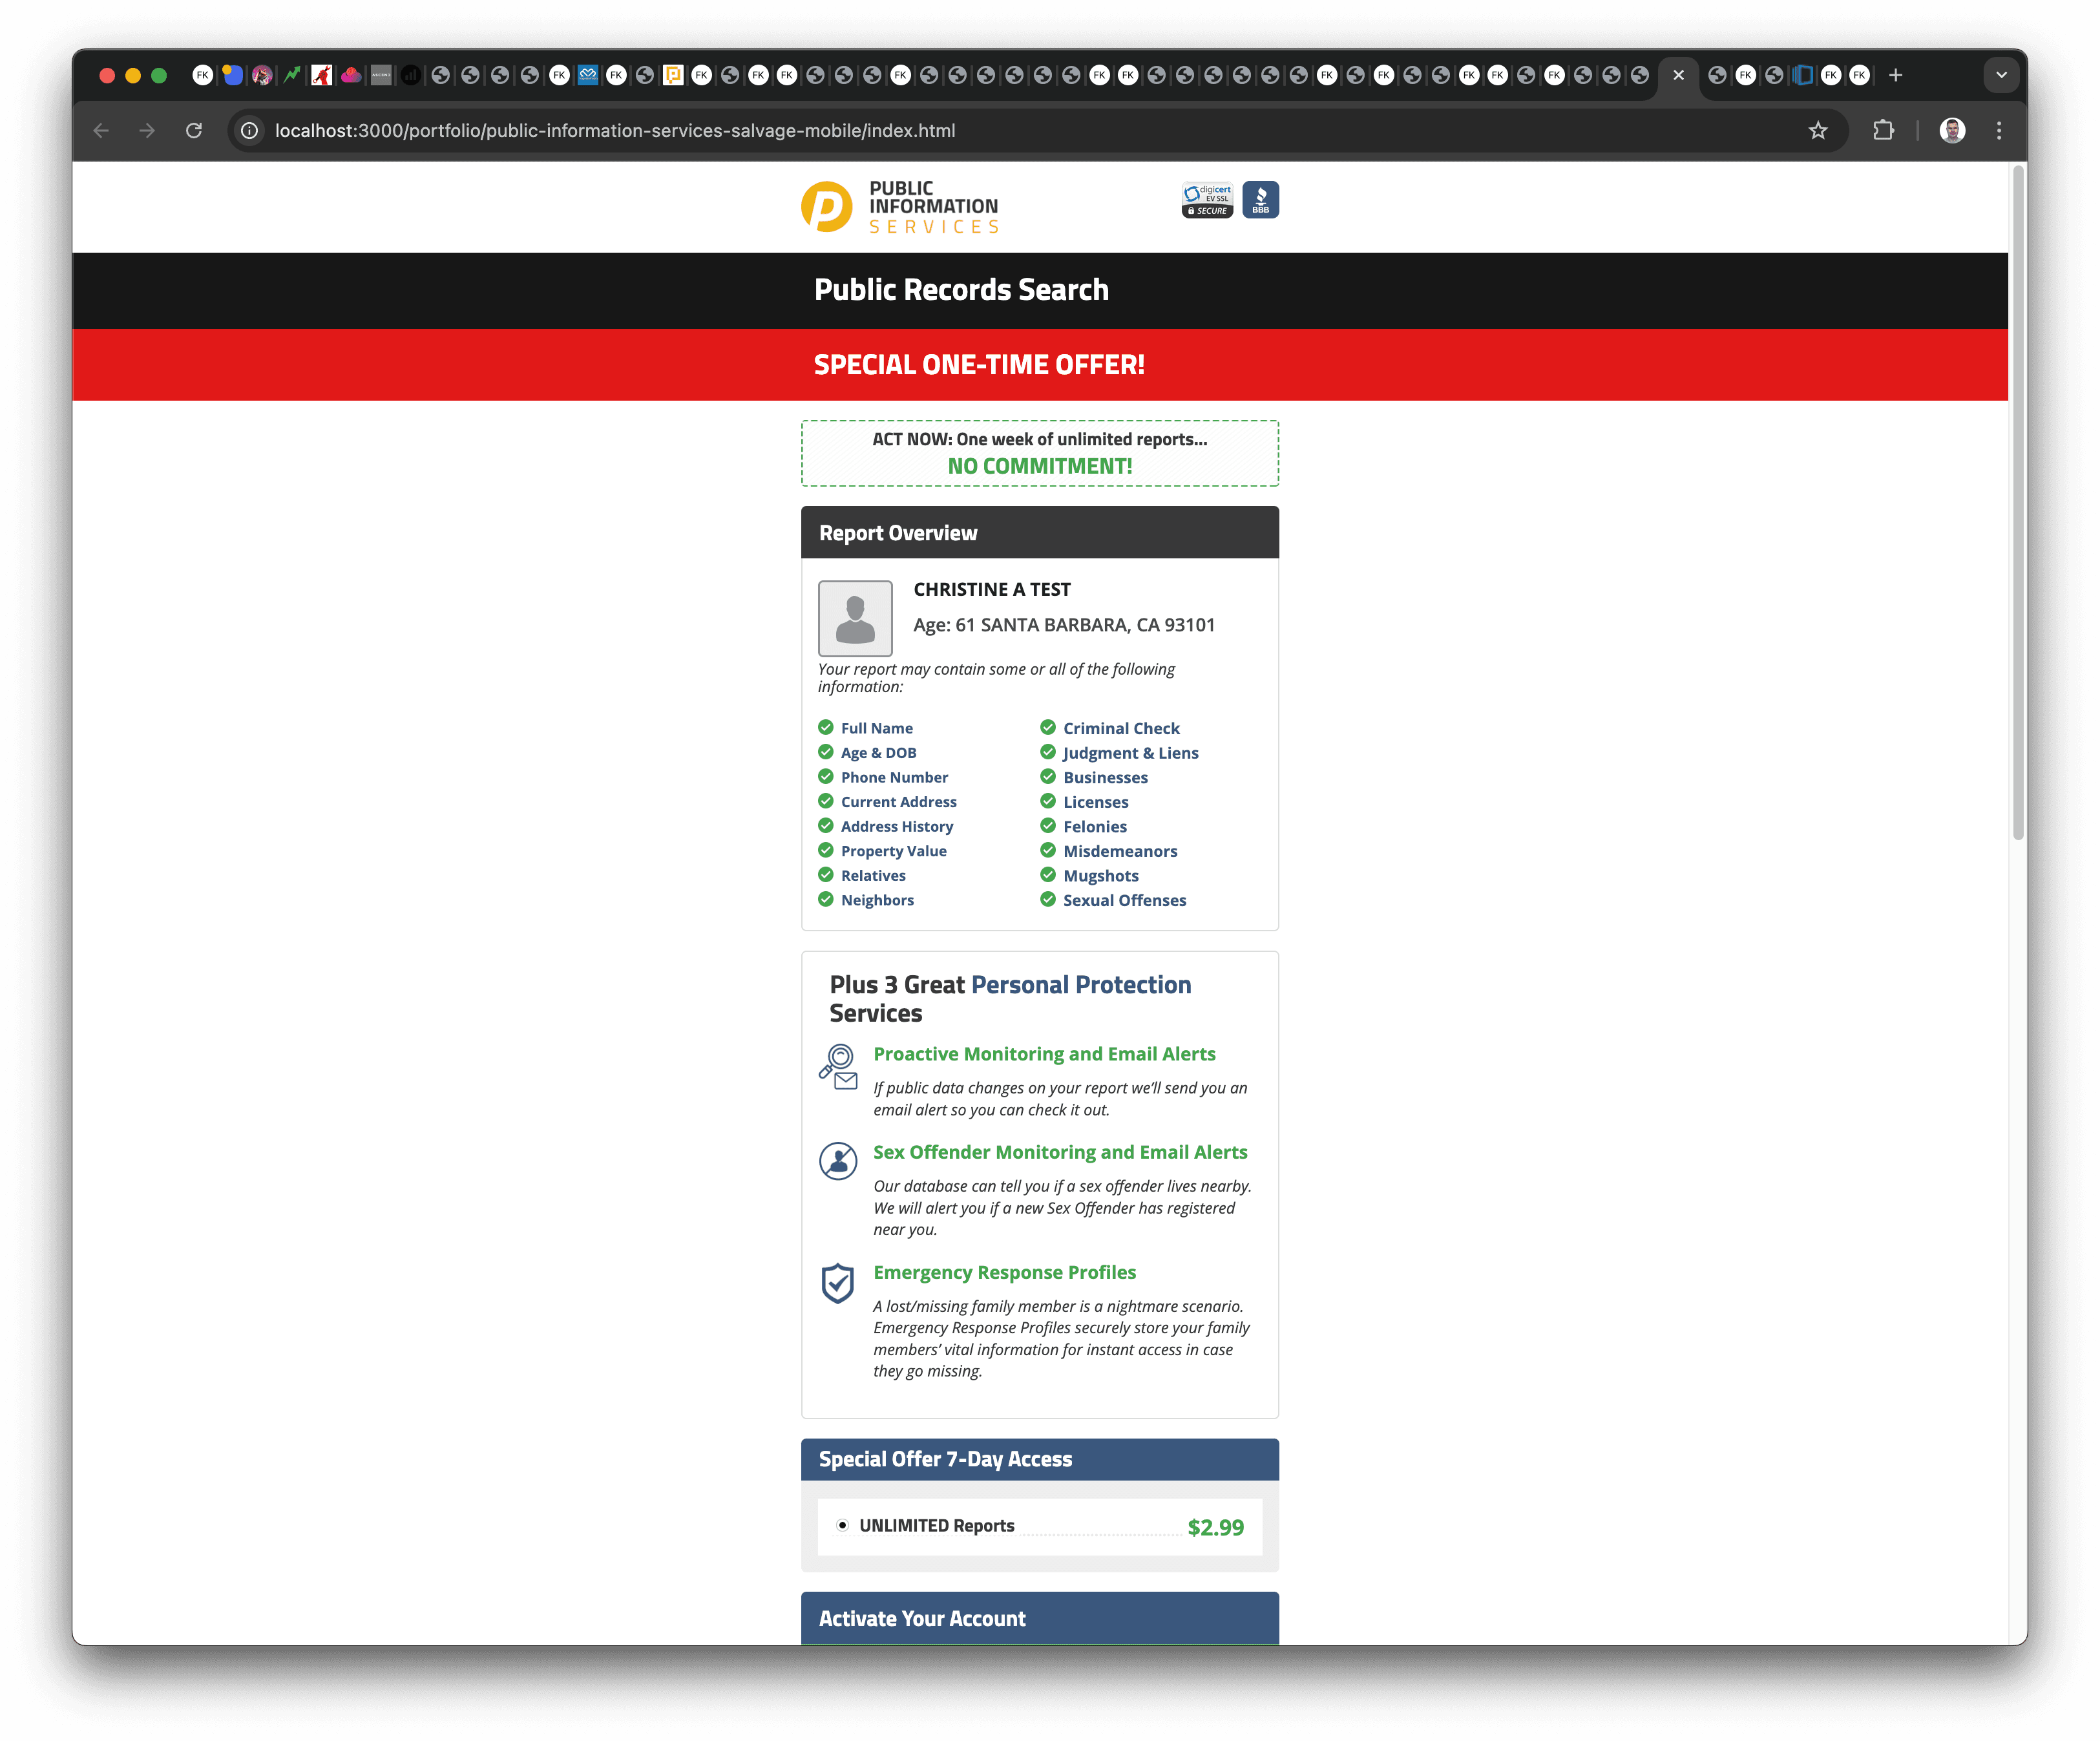2100x1741 pixels.
Task: Click the Public Records Search title
Action: click(961, 289)
